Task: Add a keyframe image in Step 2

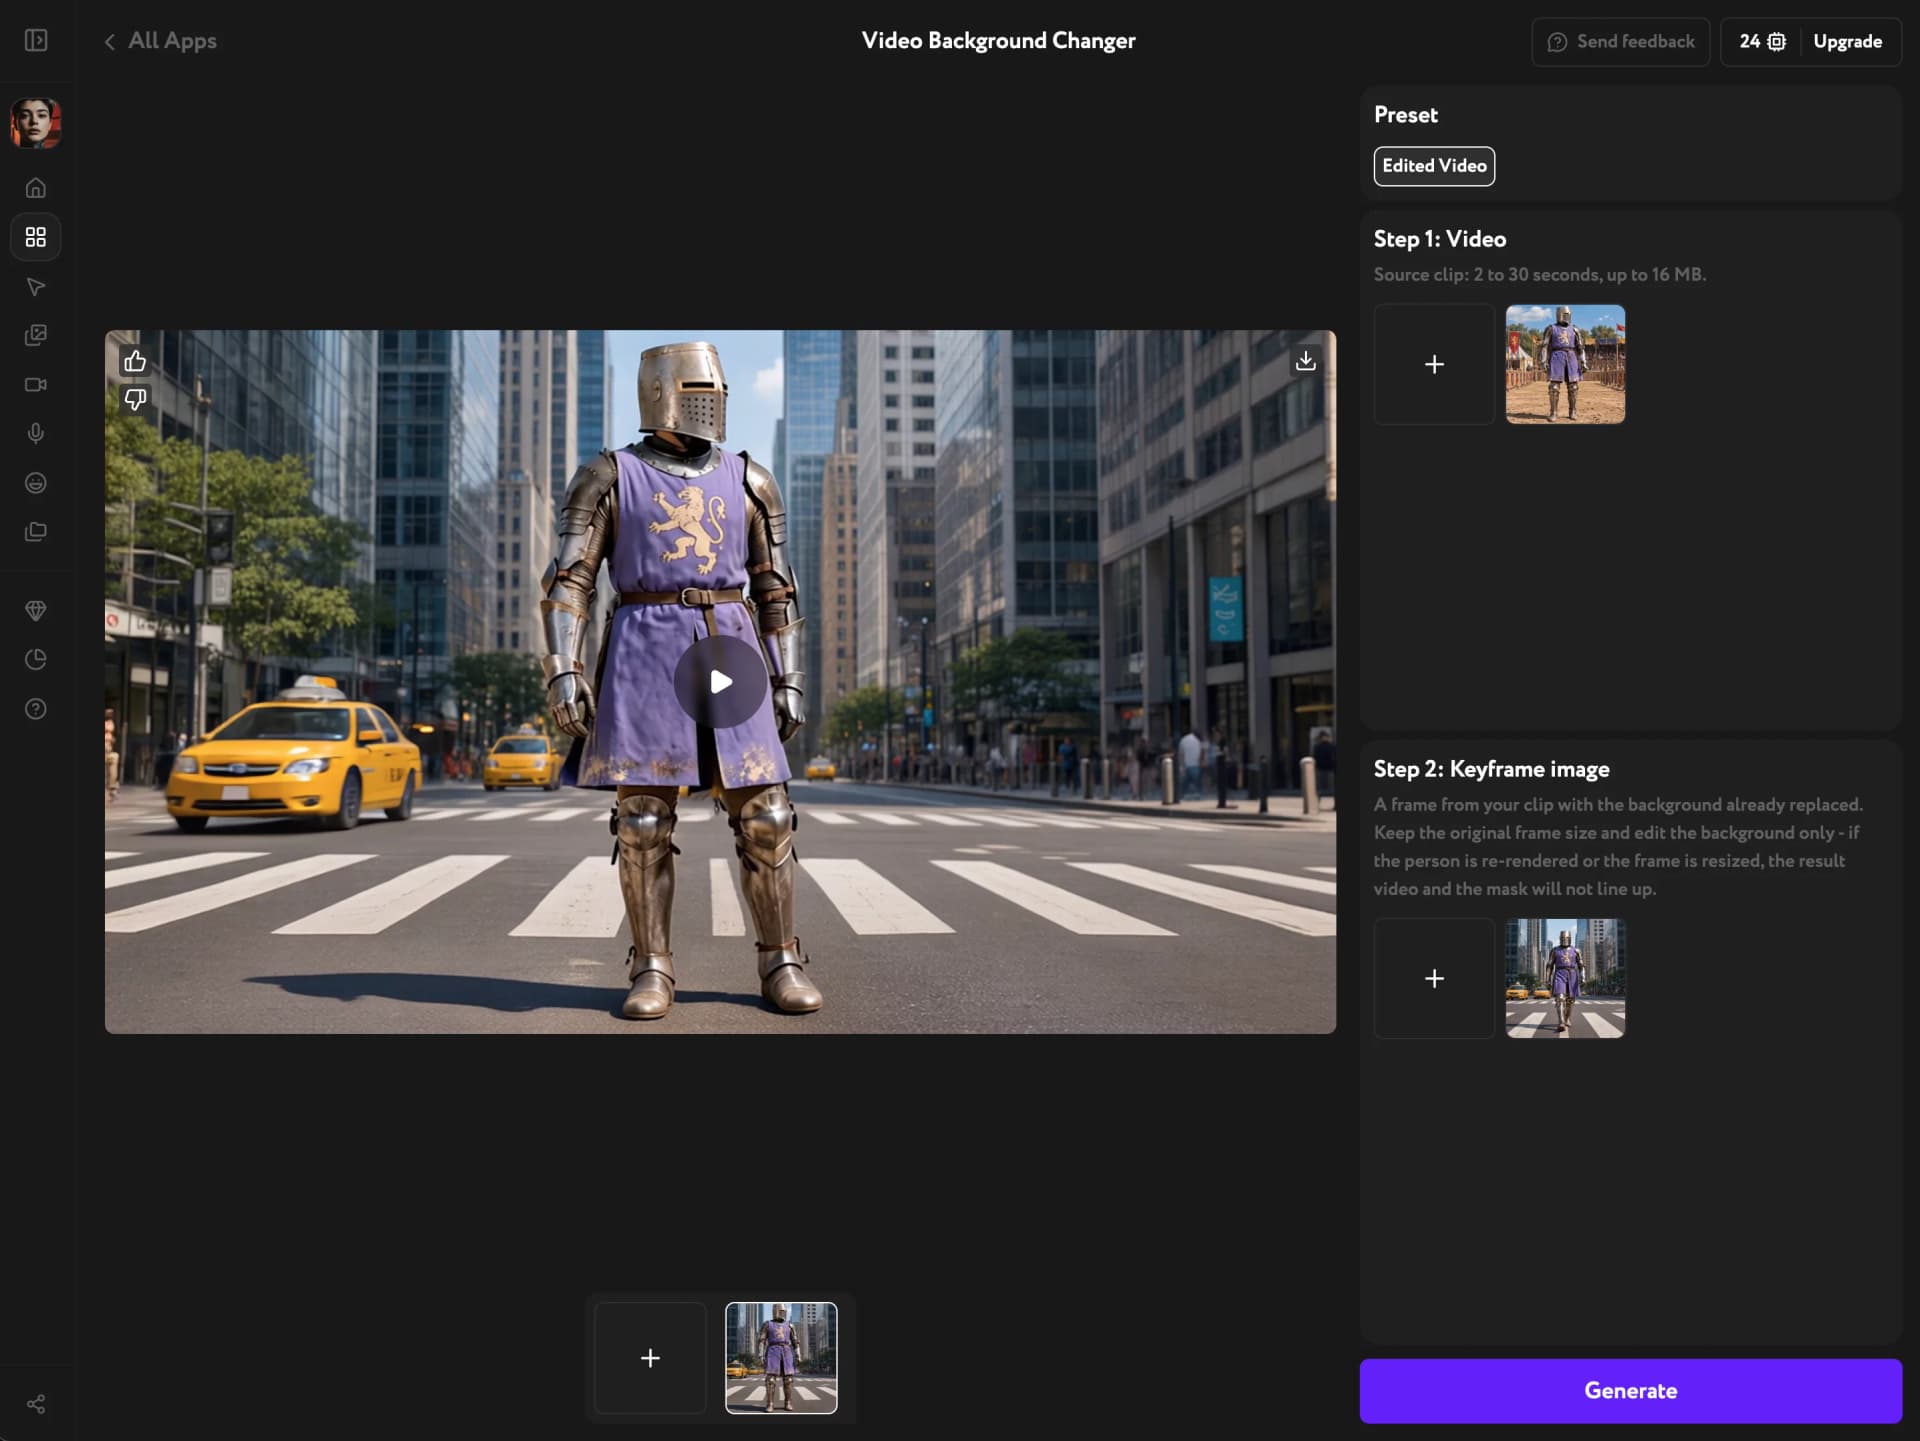Action: point(1434,978)
